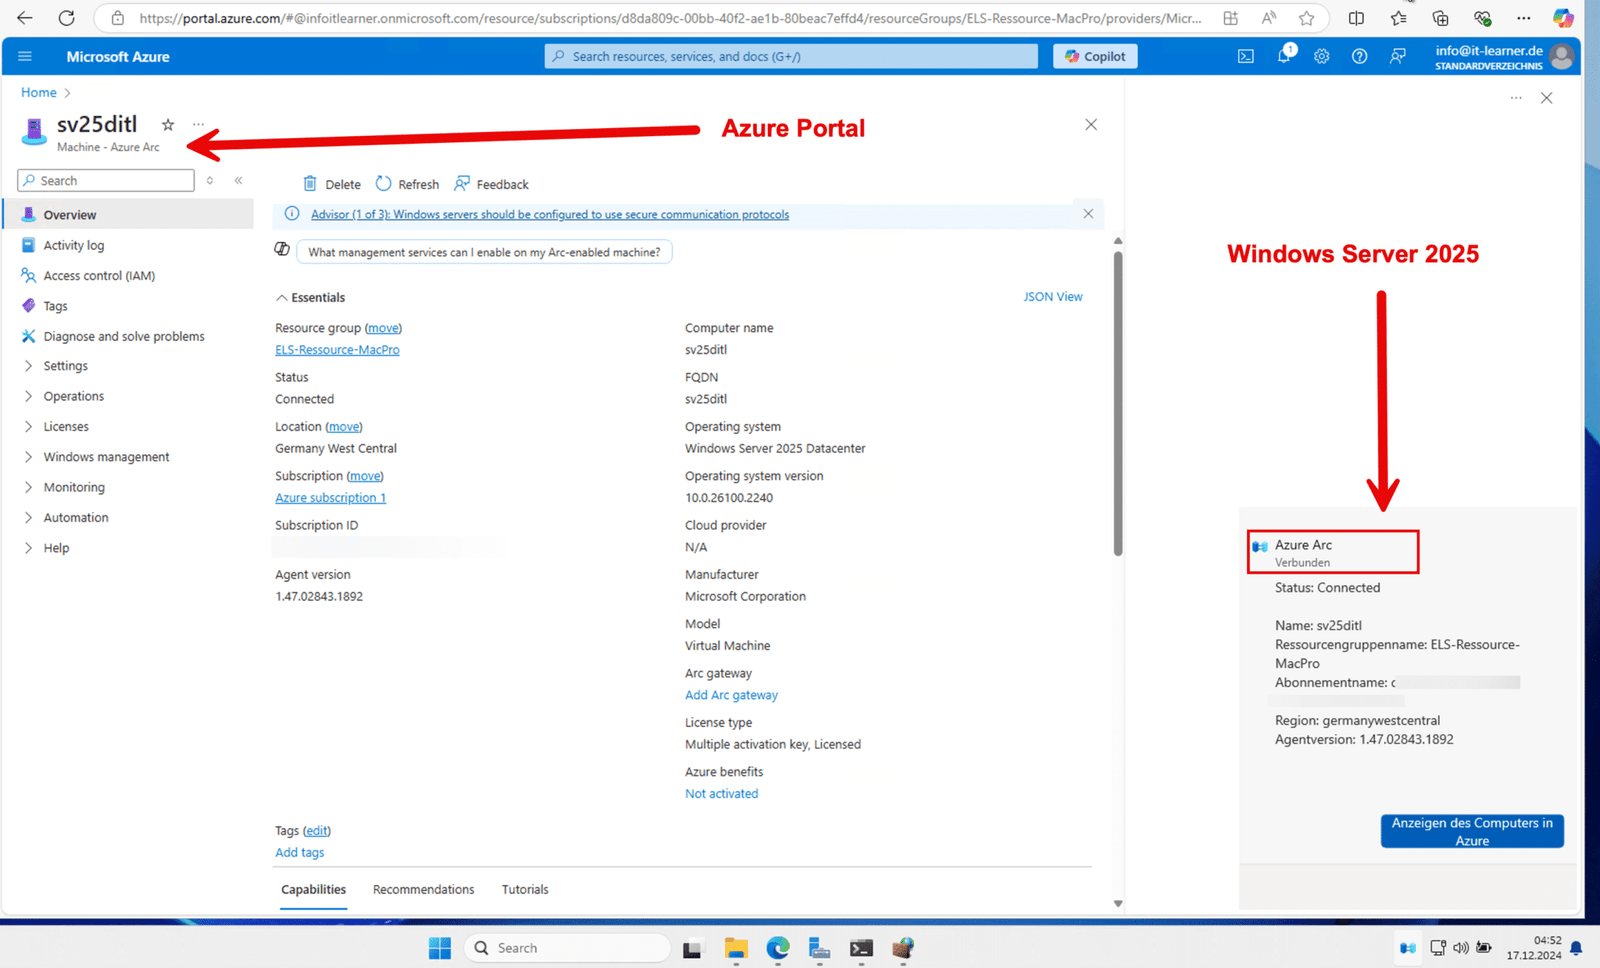Open Activity log in the sidebar
The width and height of the screenshot is (1600, 968).
[74, 245]
